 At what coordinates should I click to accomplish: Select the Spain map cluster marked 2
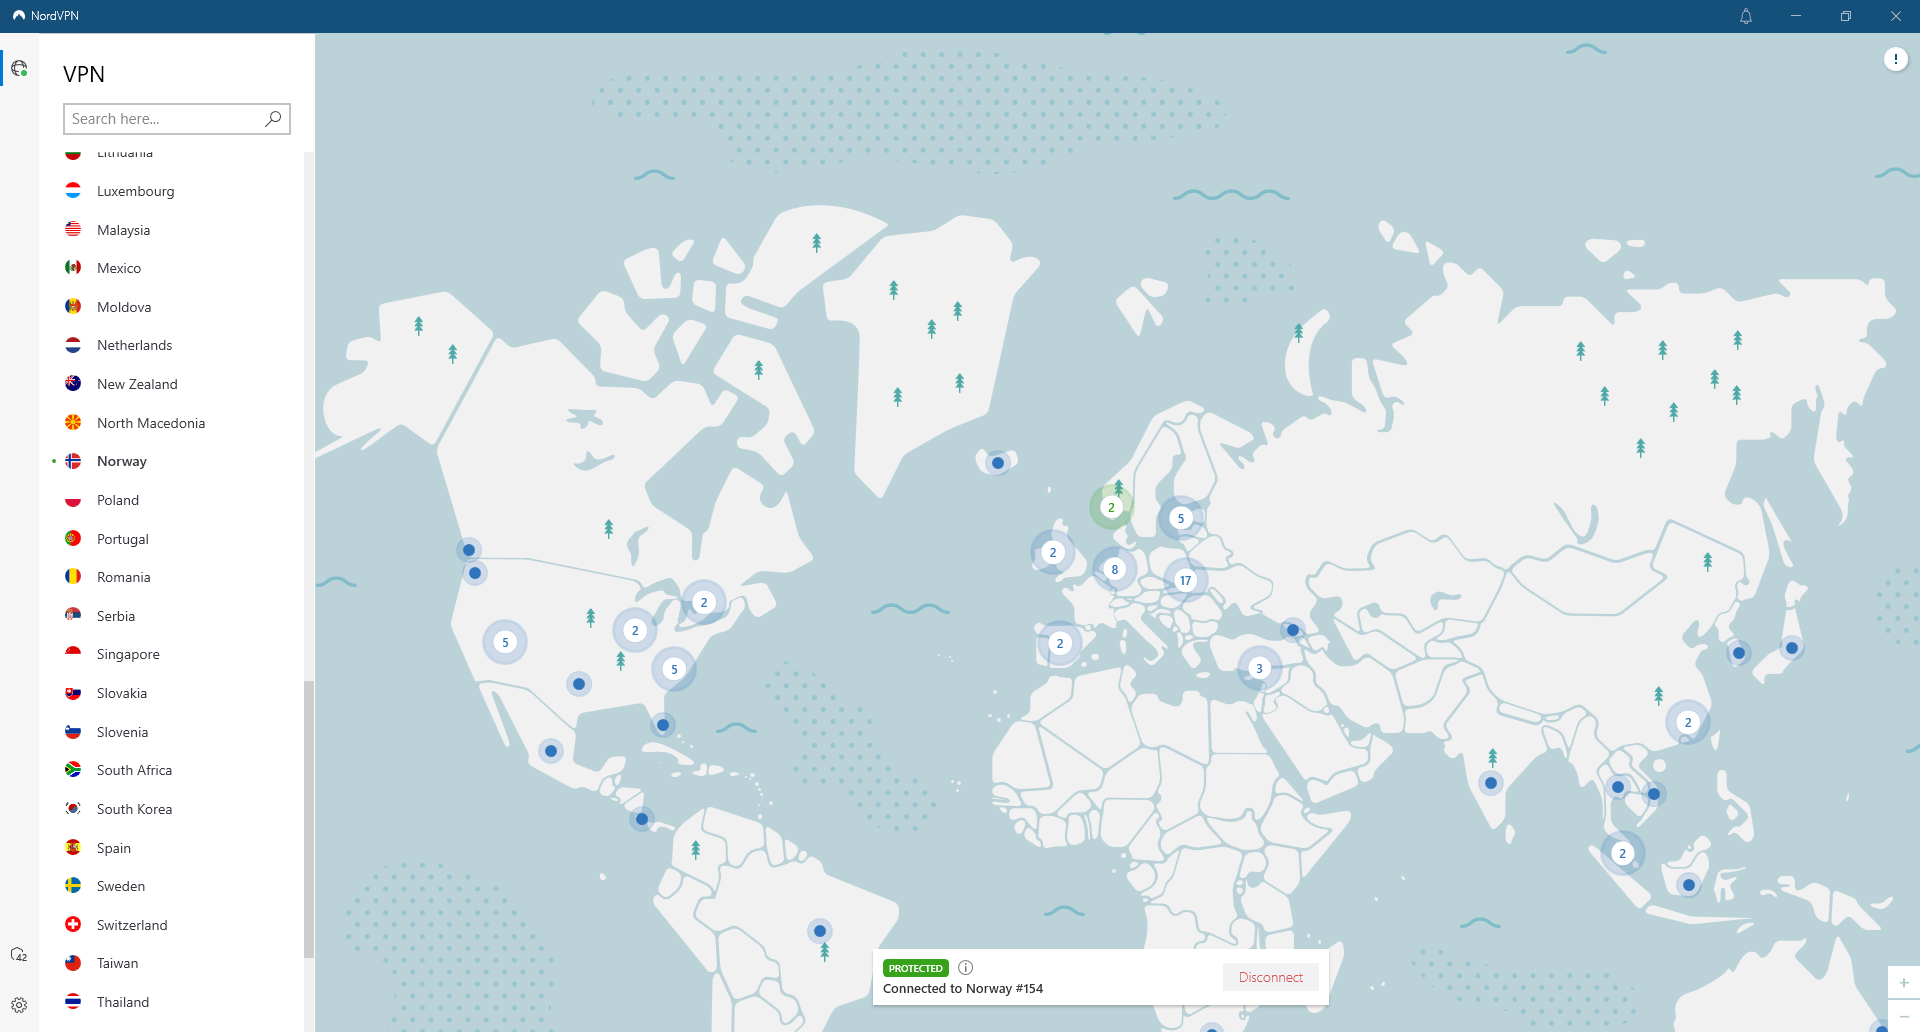point(1060,643)
